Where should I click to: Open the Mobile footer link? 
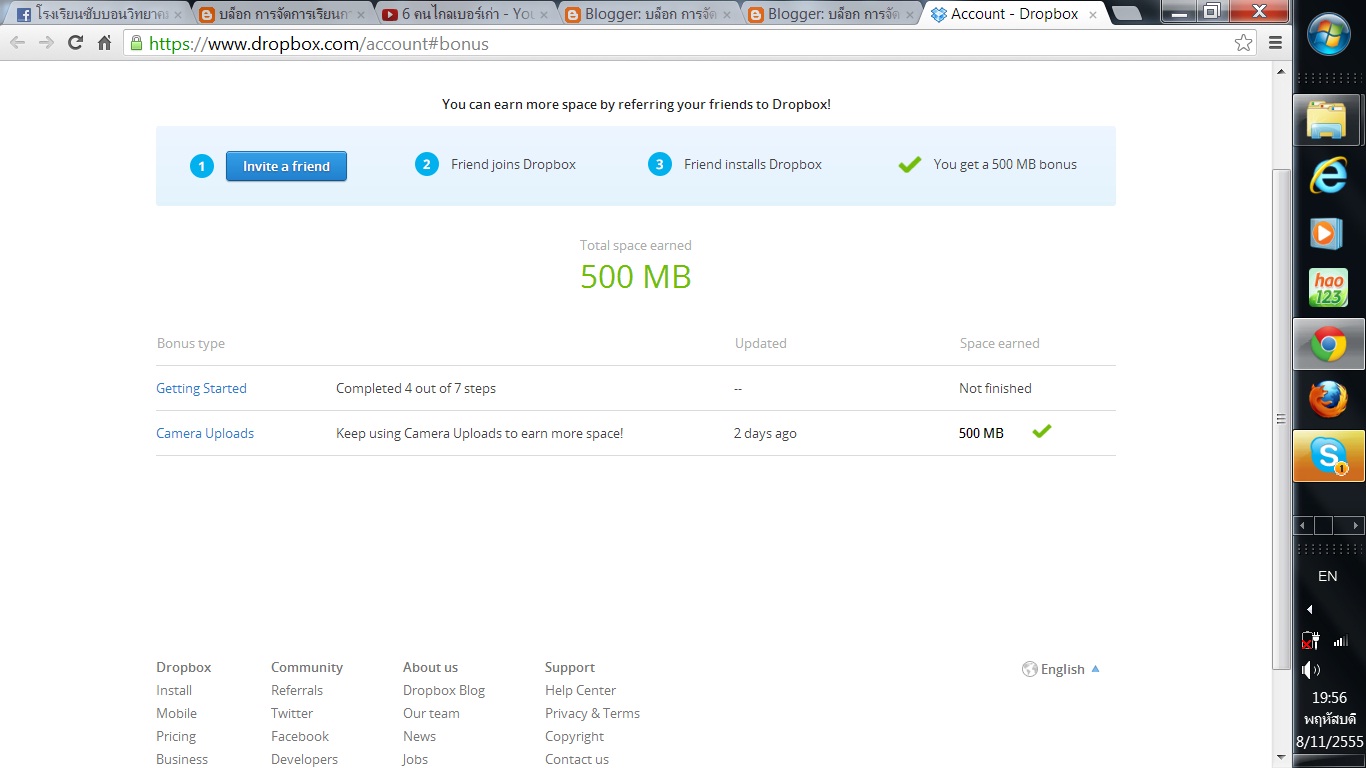(176, 713)
